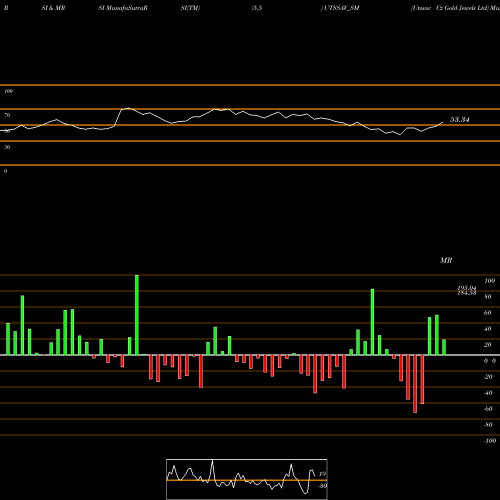Click the 'SI MunafaSutraR' header label
This screenshot has width=500, height=500.
(123, 8)
